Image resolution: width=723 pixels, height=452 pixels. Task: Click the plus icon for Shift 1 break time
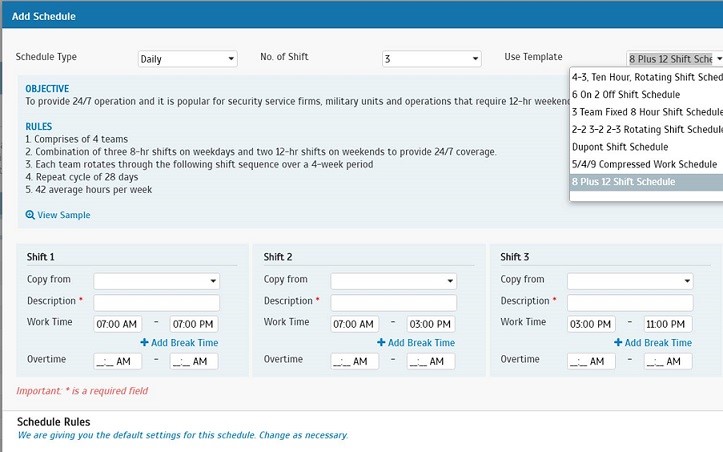coord(144,342)
